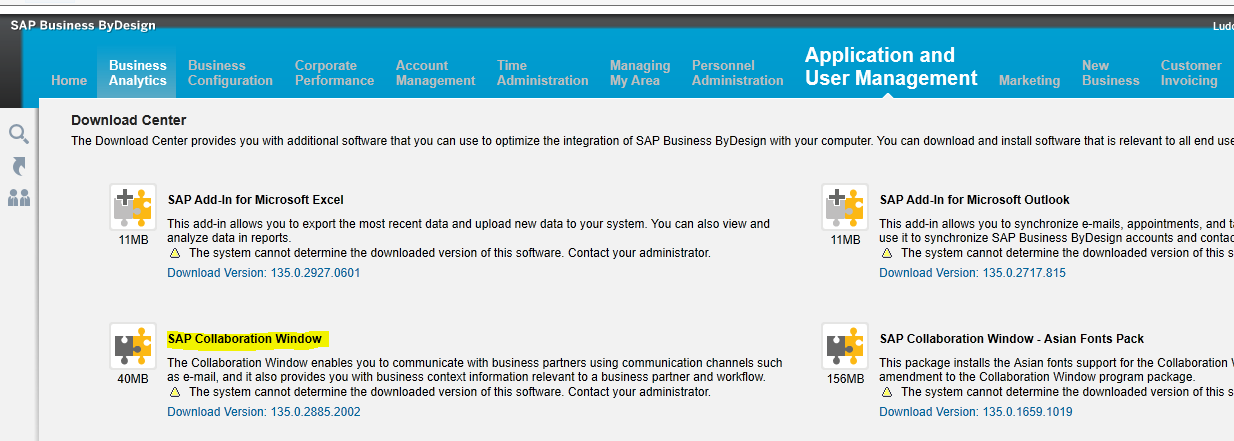Open the people icon in left sidebar
Image resolution: width=1234 pixels, height=441 pixels.
pos(19,198)
